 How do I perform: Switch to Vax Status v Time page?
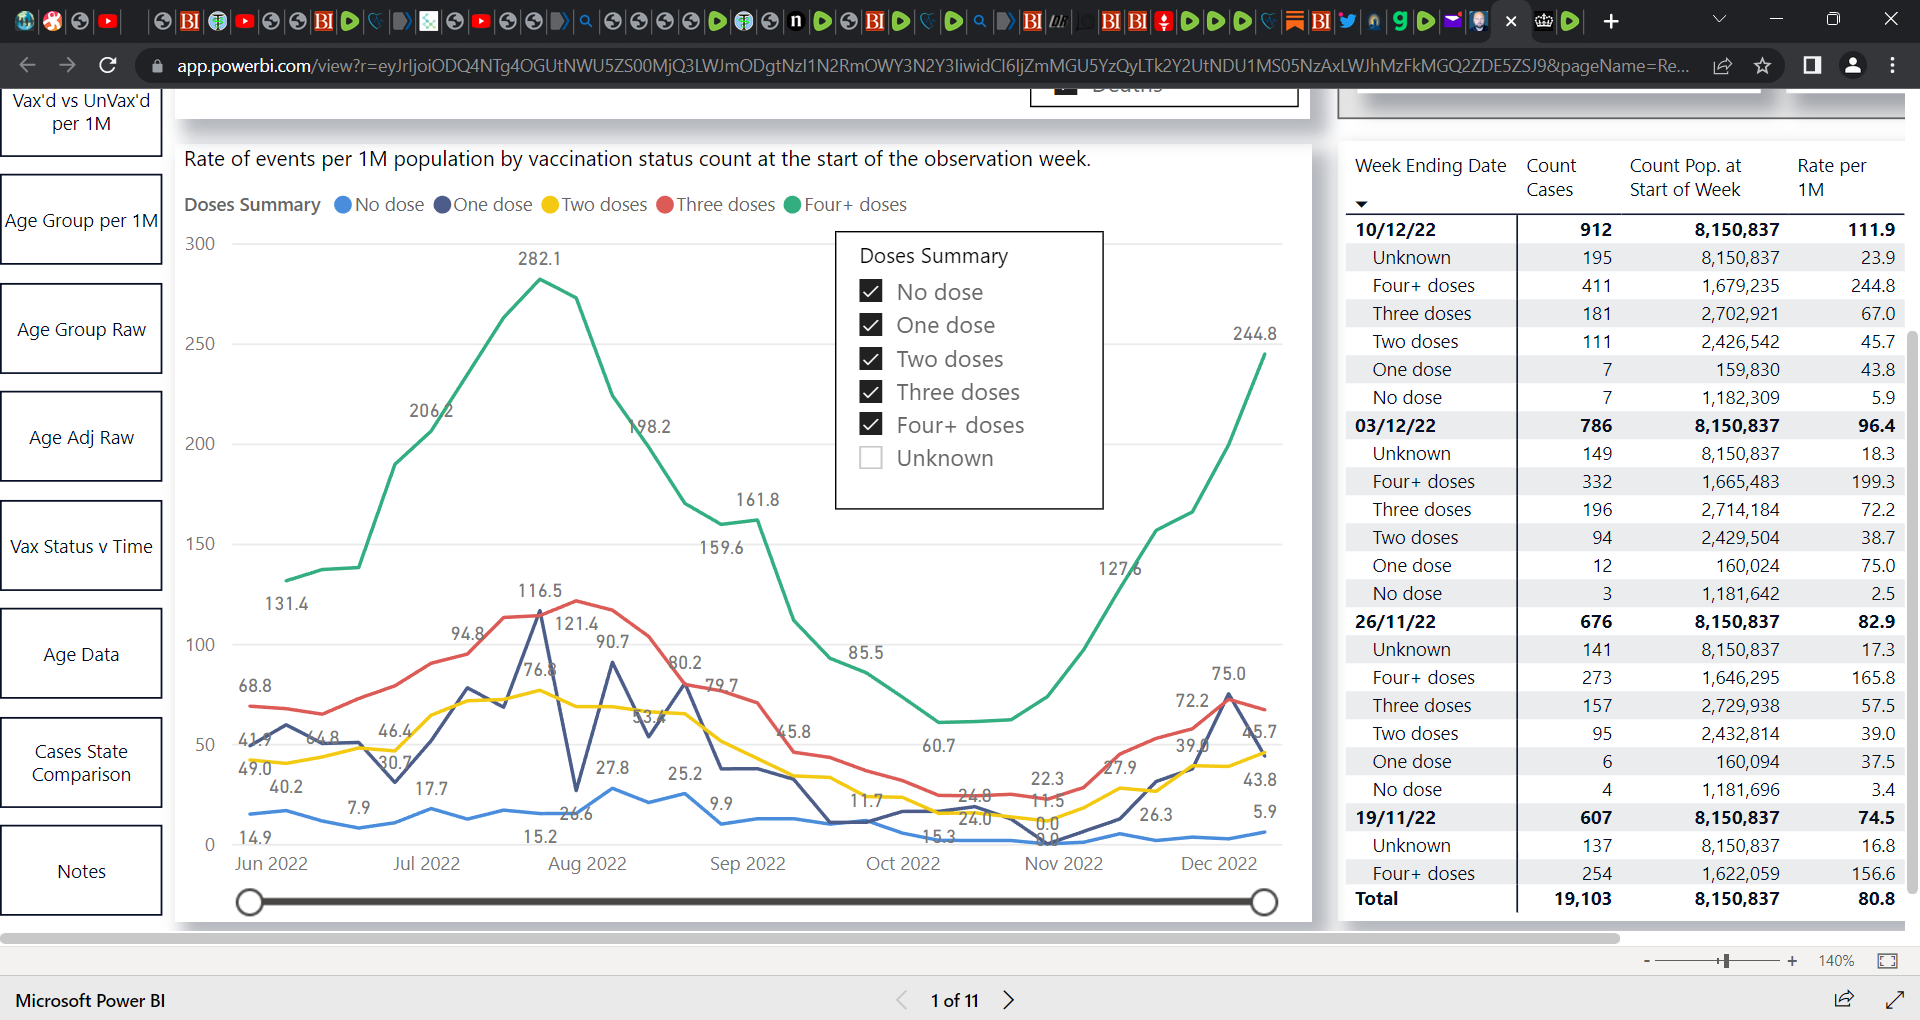pyautogui.click(x=81, y=546)
